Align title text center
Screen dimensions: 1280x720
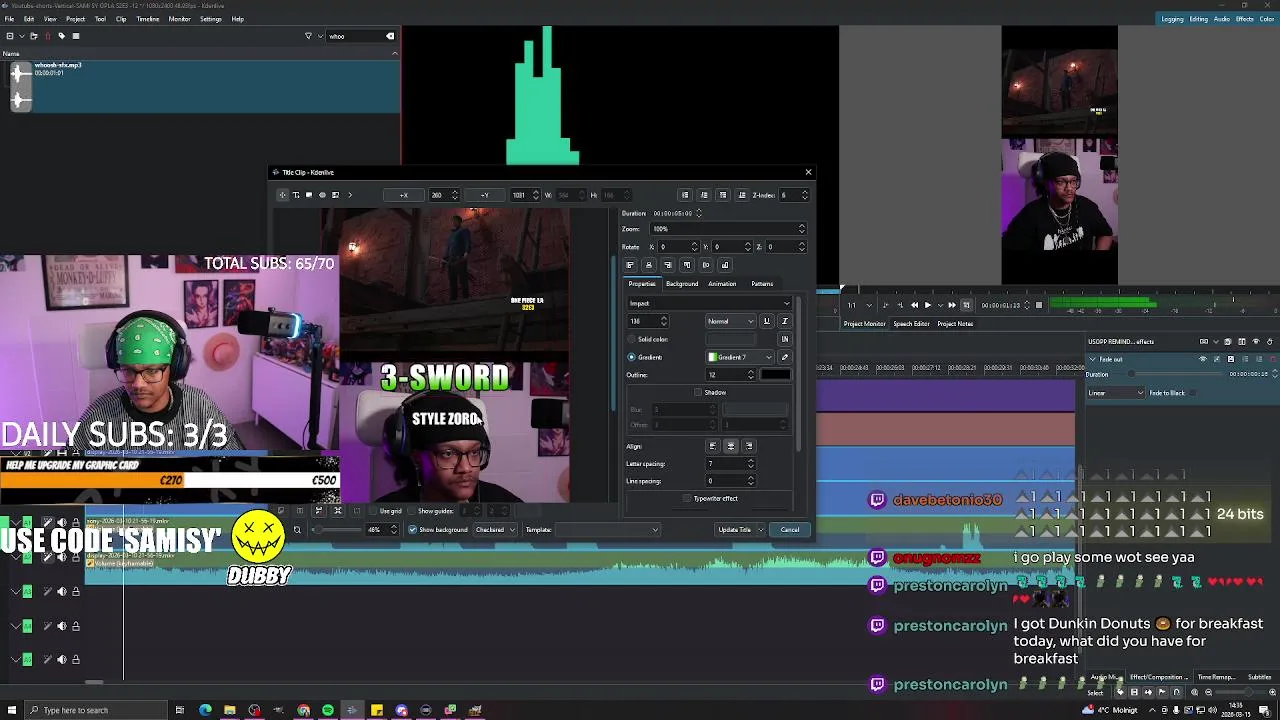click(731, 446)
